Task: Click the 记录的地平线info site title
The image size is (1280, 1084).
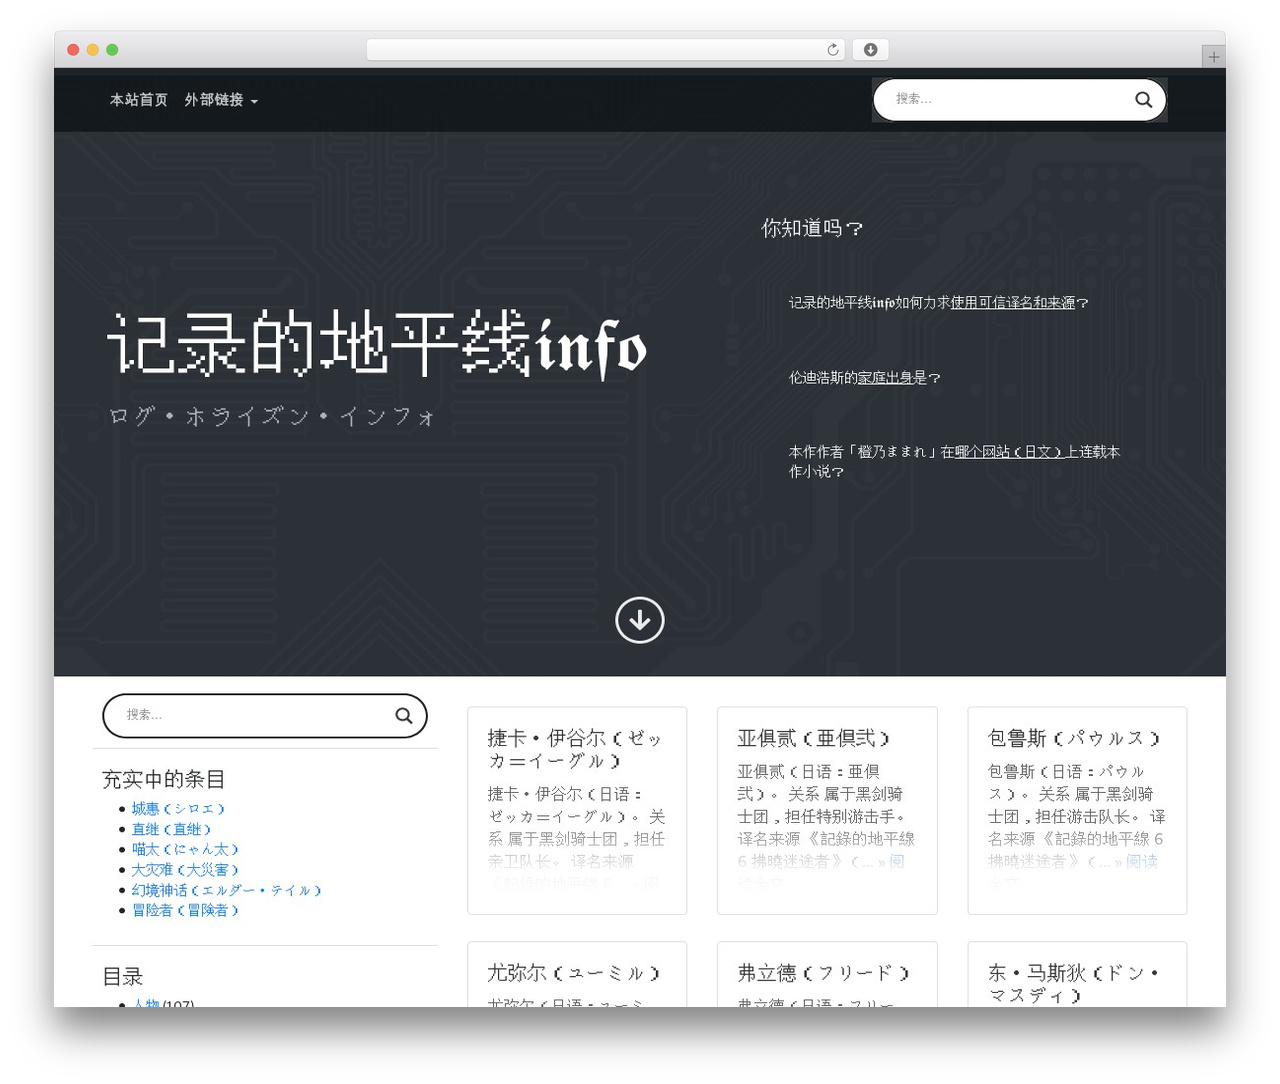Action: coord(377,344)
